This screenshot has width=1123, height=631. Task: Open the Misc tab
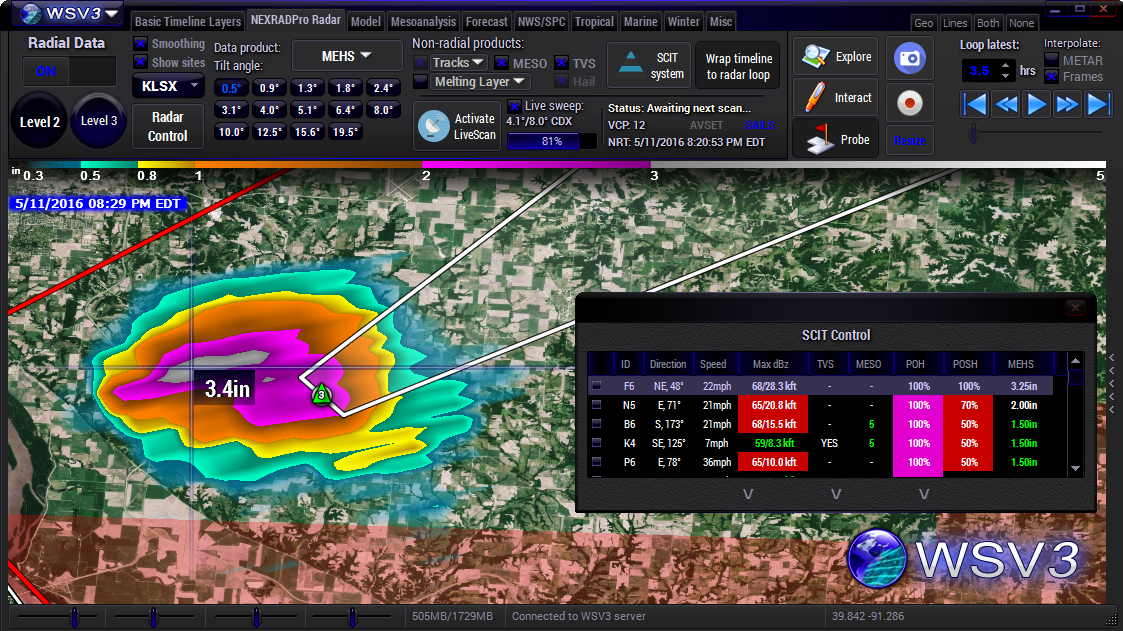720,21
